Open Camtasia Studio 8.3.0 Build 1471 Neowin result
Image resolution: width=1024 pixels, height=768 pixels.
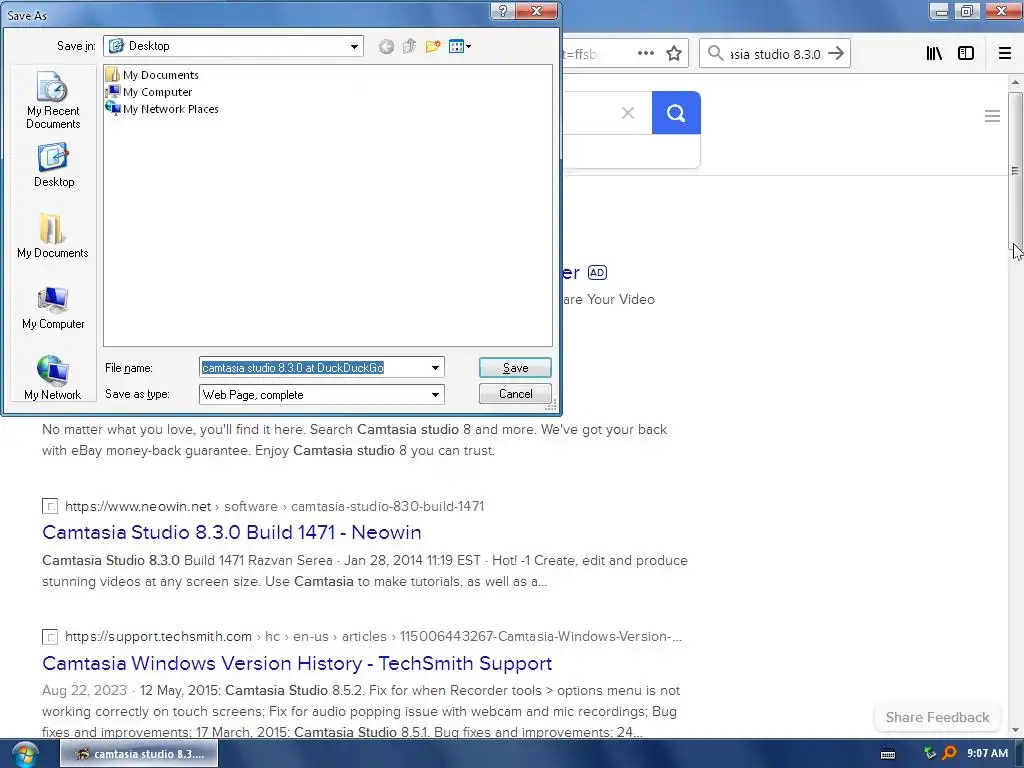coord(232,532)
